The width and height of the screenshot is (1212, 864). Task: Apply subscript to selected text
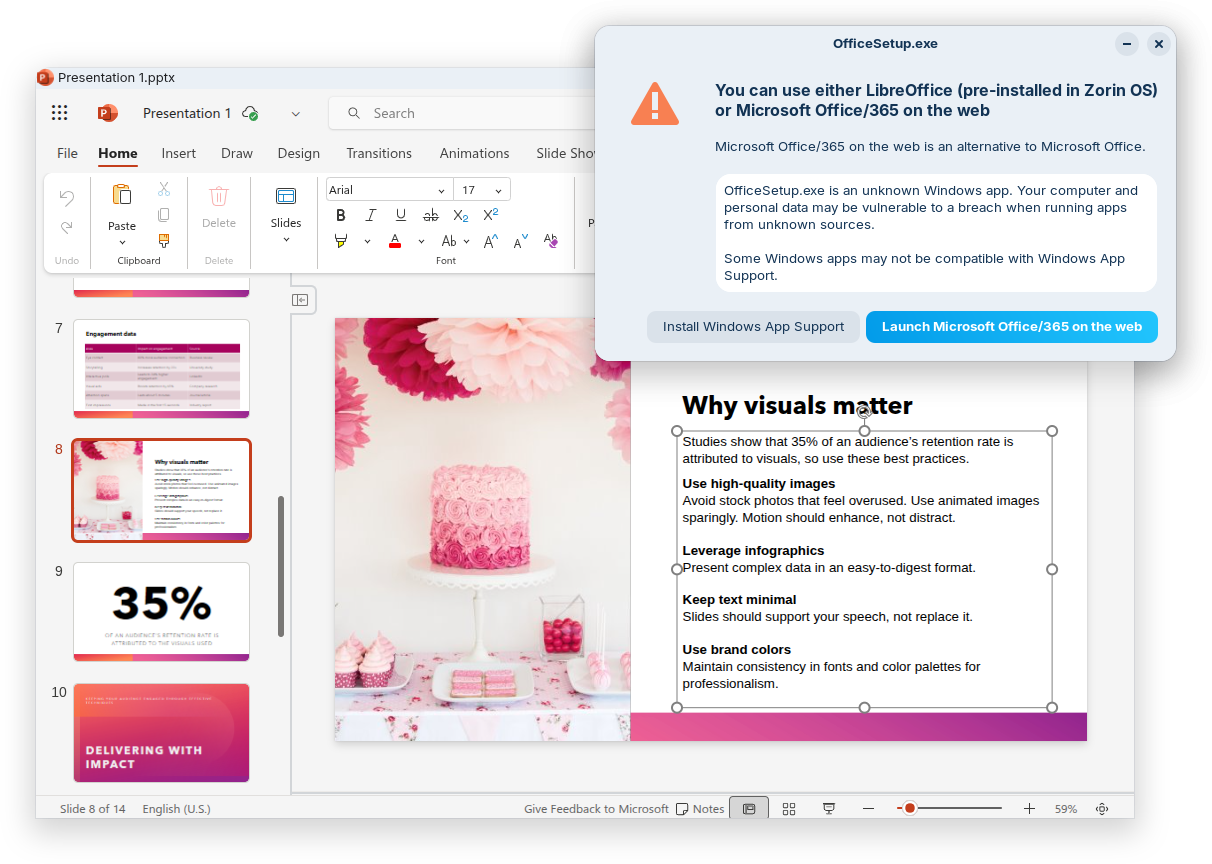point(460,215)
